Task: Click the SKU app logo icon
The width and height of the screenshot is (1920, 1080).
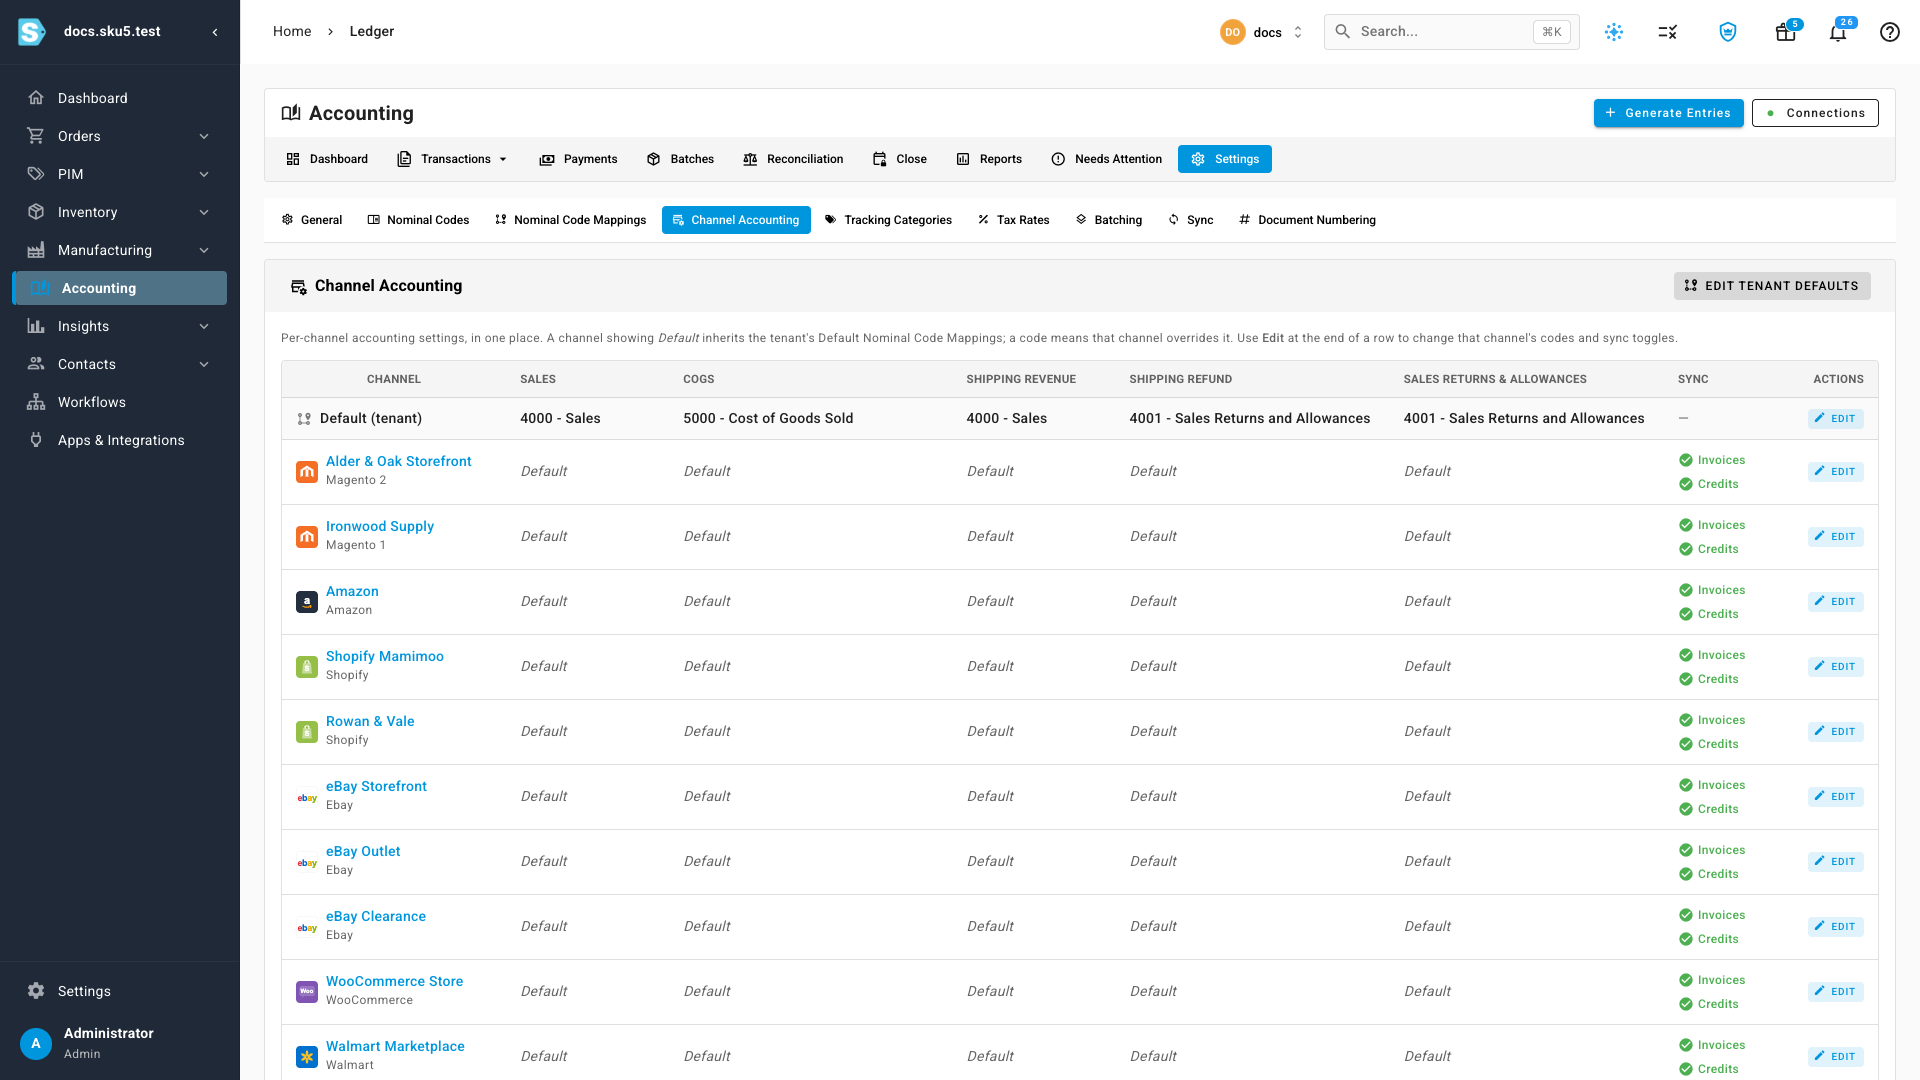Action: pyautogui.click(x=32, y=32)
